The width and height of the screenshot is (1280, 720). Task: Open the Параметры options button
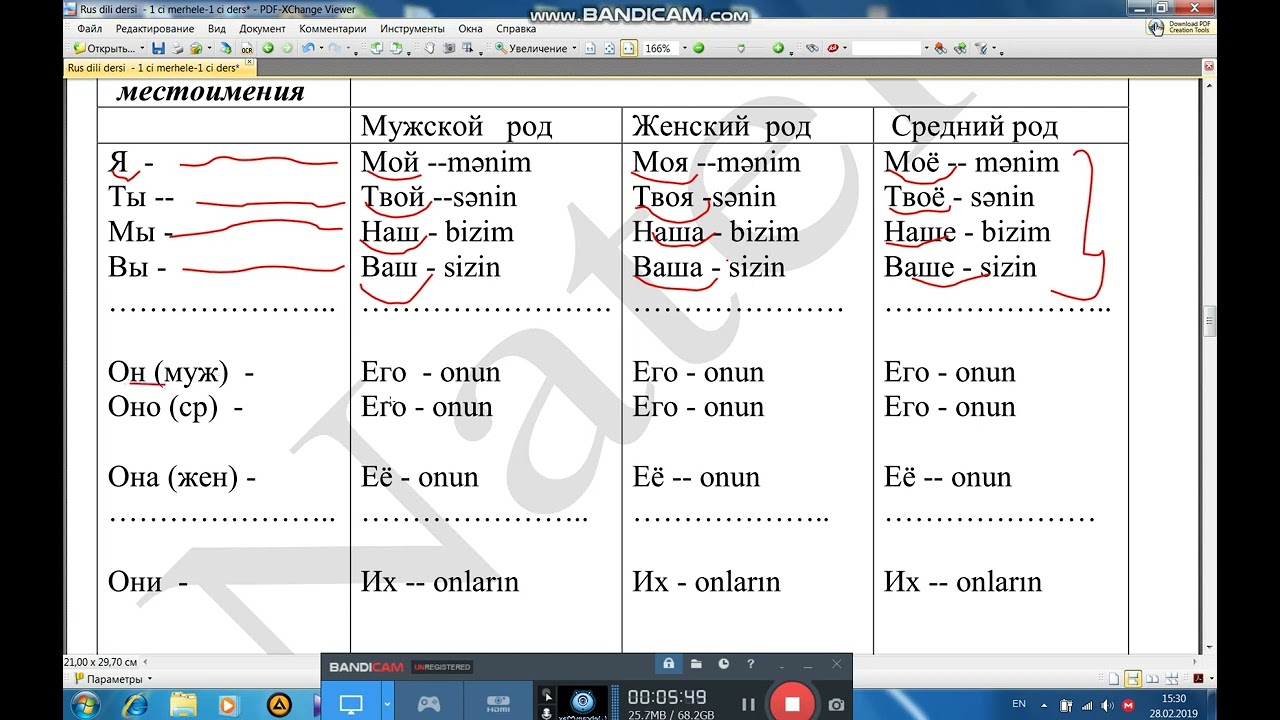click(113, 679)
